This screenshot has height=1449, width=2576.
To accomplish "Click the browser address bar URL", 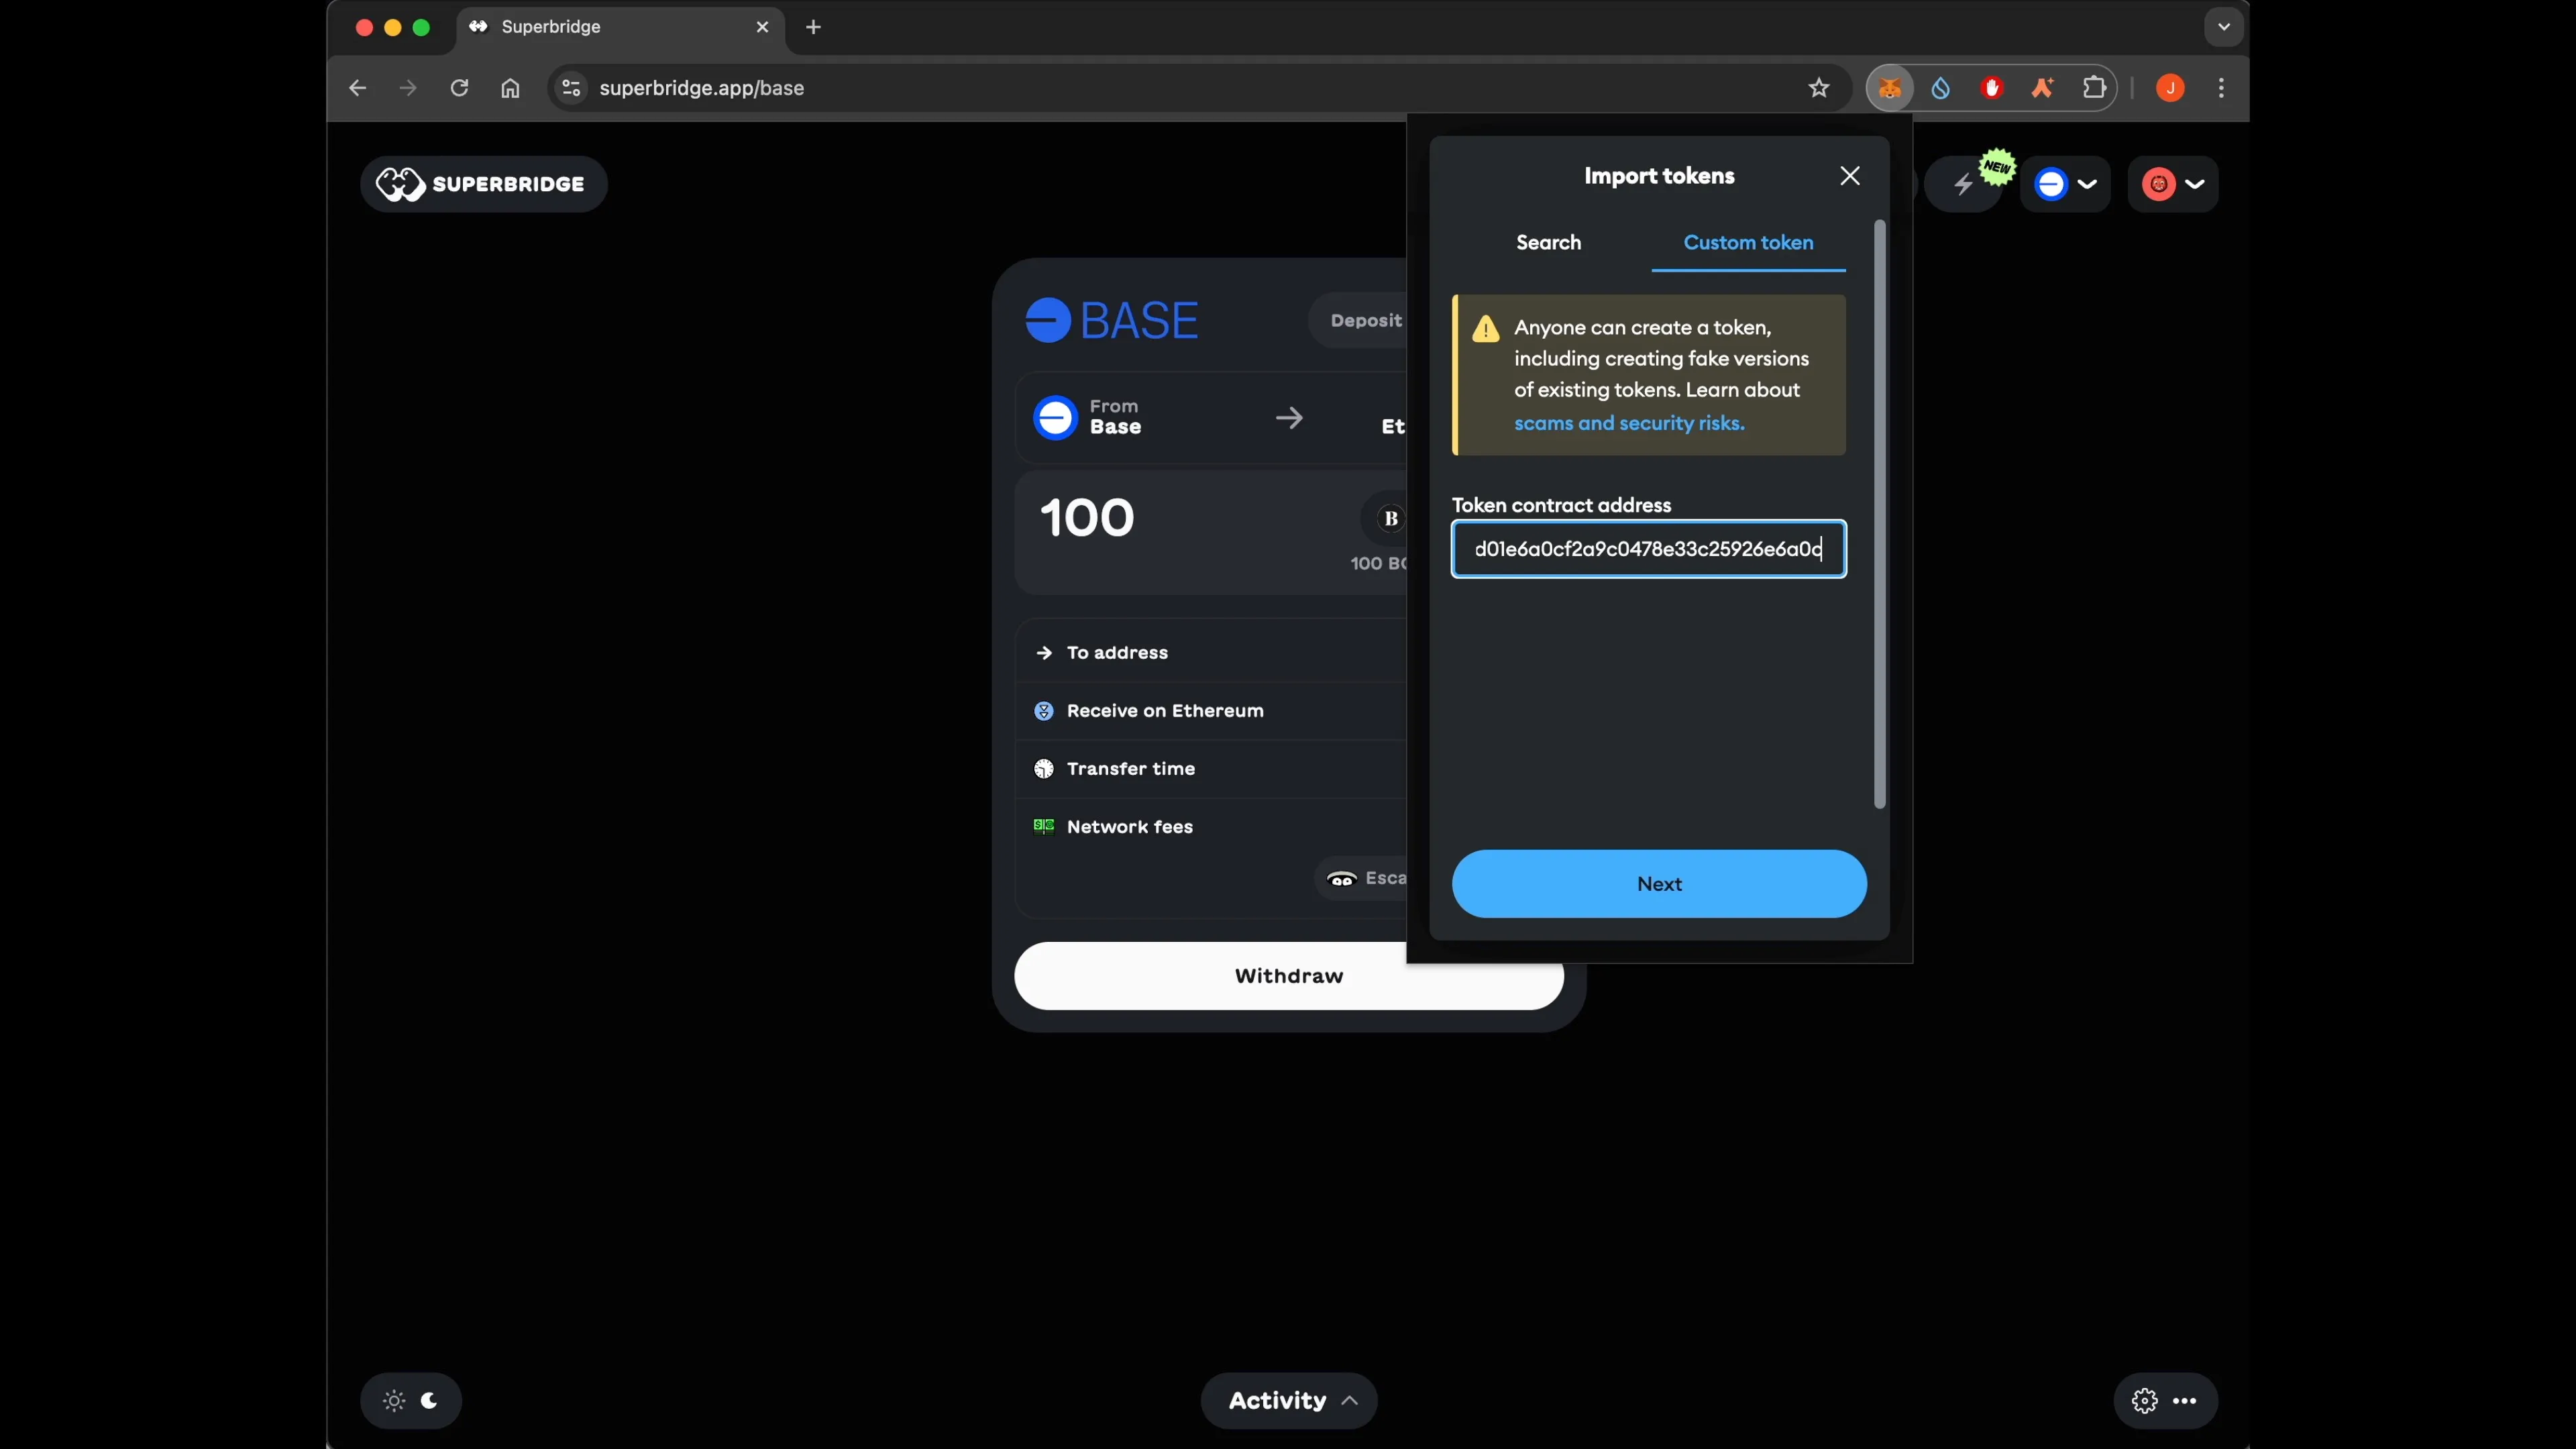I will pyautogui.click(x=701, y=88).
